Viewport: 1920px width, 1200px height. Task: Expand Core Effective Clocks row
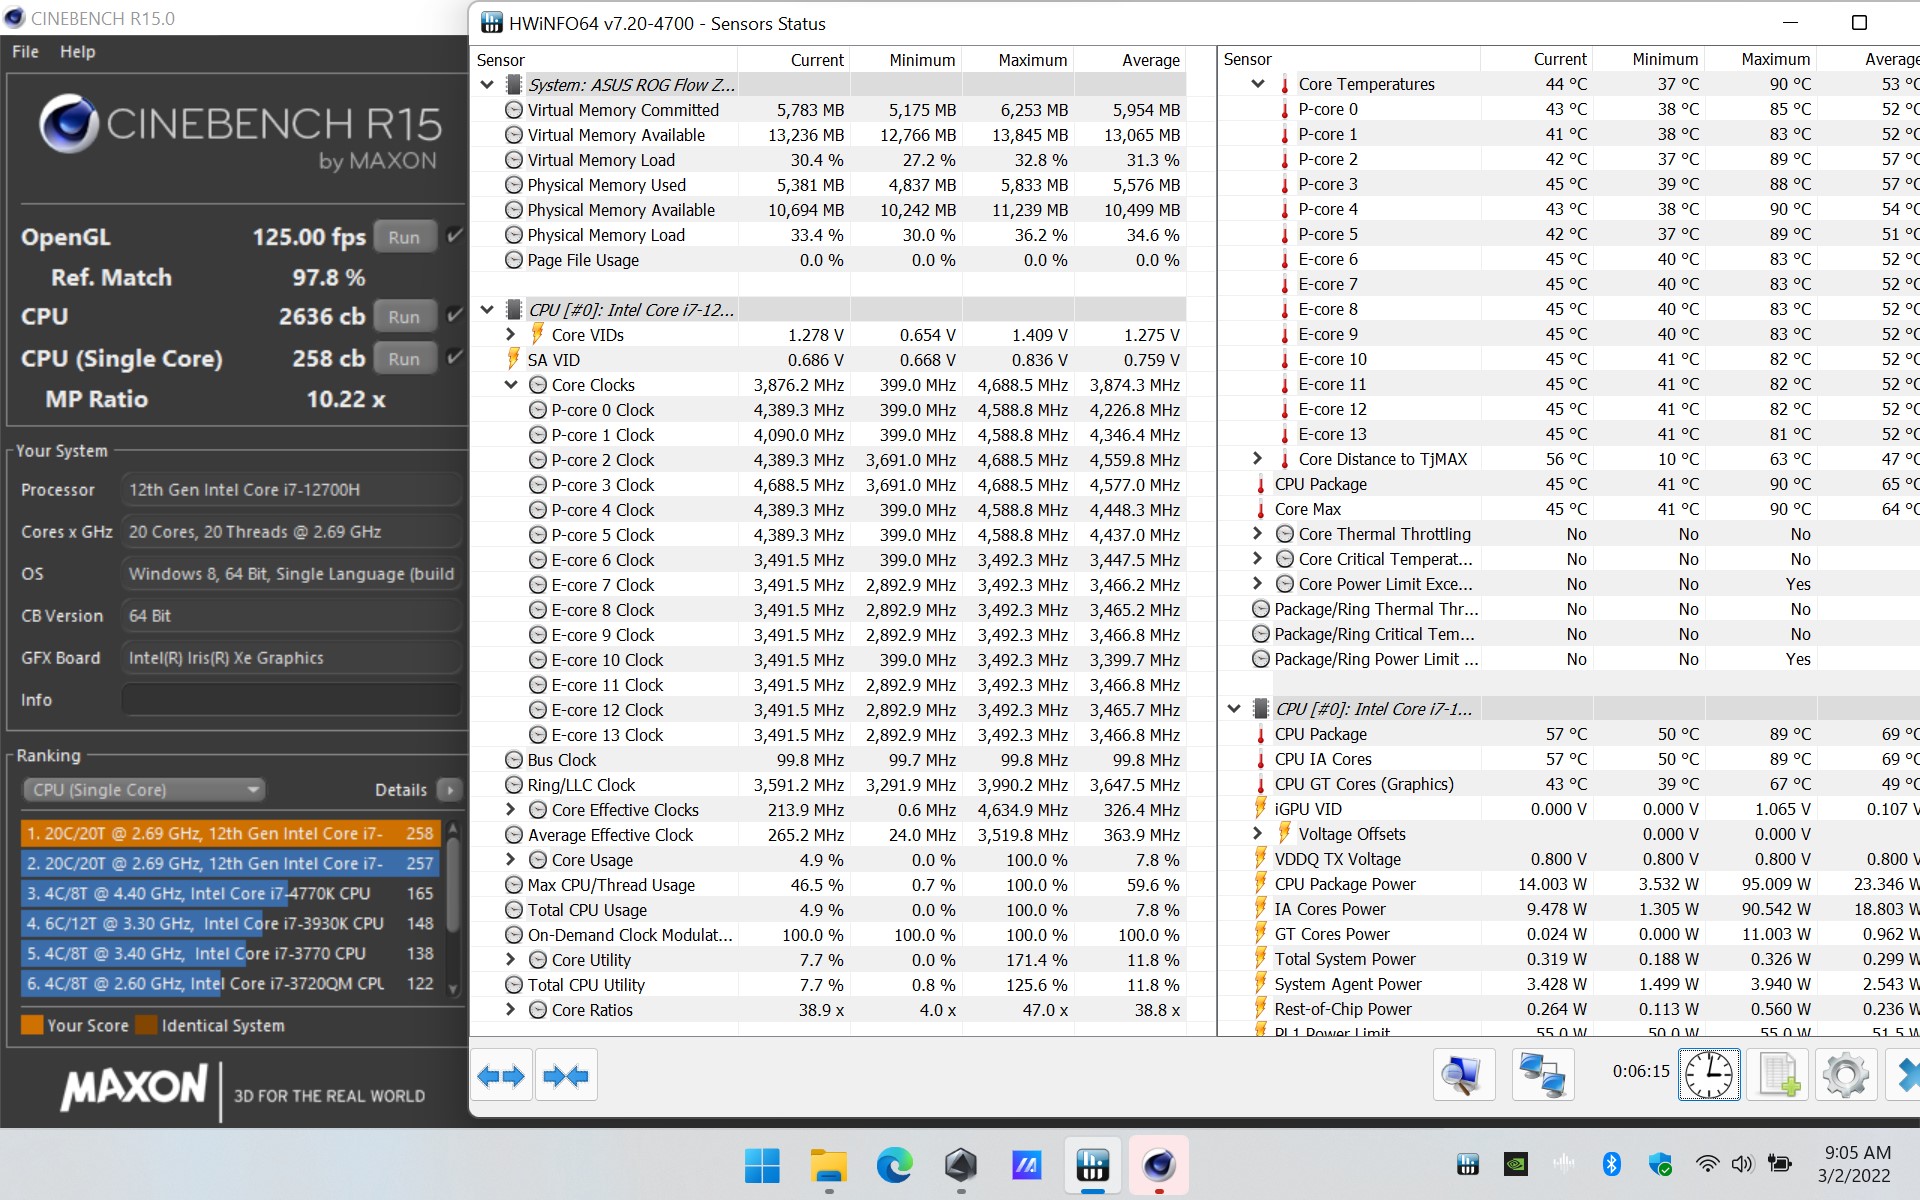(511, 810)
